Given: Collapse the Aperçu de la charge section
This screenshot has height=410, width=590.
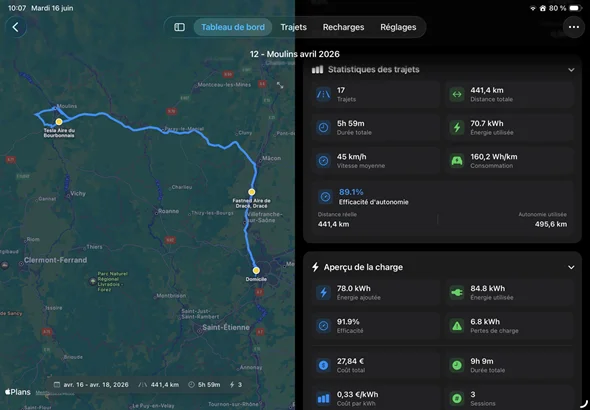Looking at the screenshot, I should [571, 267].
